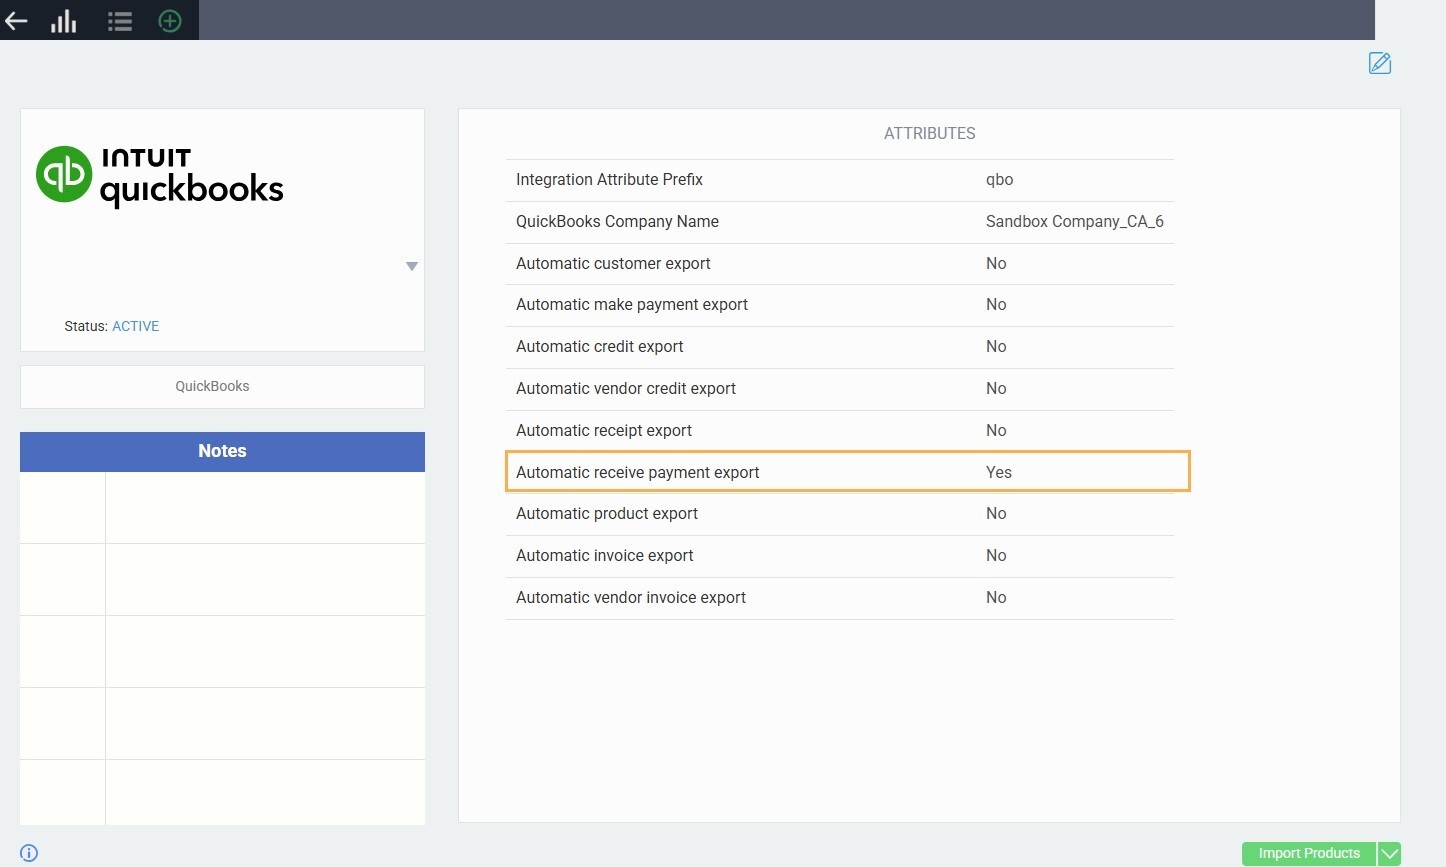Viewport: 1446px width, 867px height.
Task: Click the green plus add icon
Action: click(x=170, y=21)
